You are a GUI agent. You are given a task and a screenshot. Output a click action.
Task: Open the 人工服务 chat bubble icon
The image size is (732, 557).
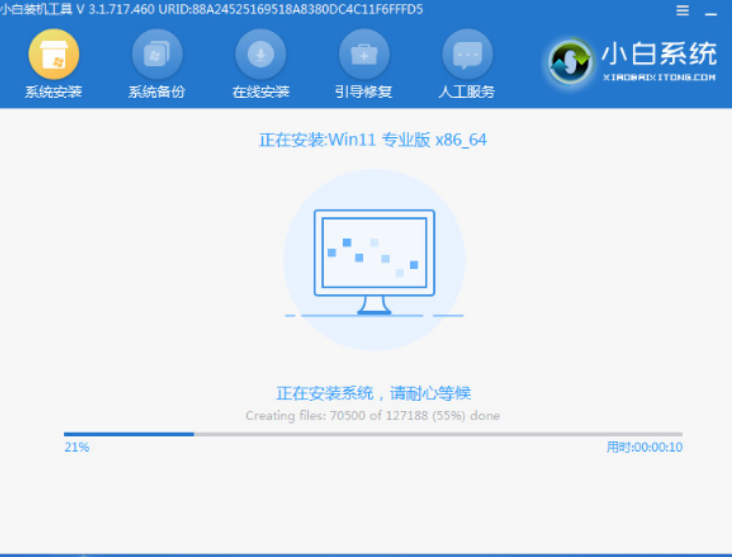point(467,54)
